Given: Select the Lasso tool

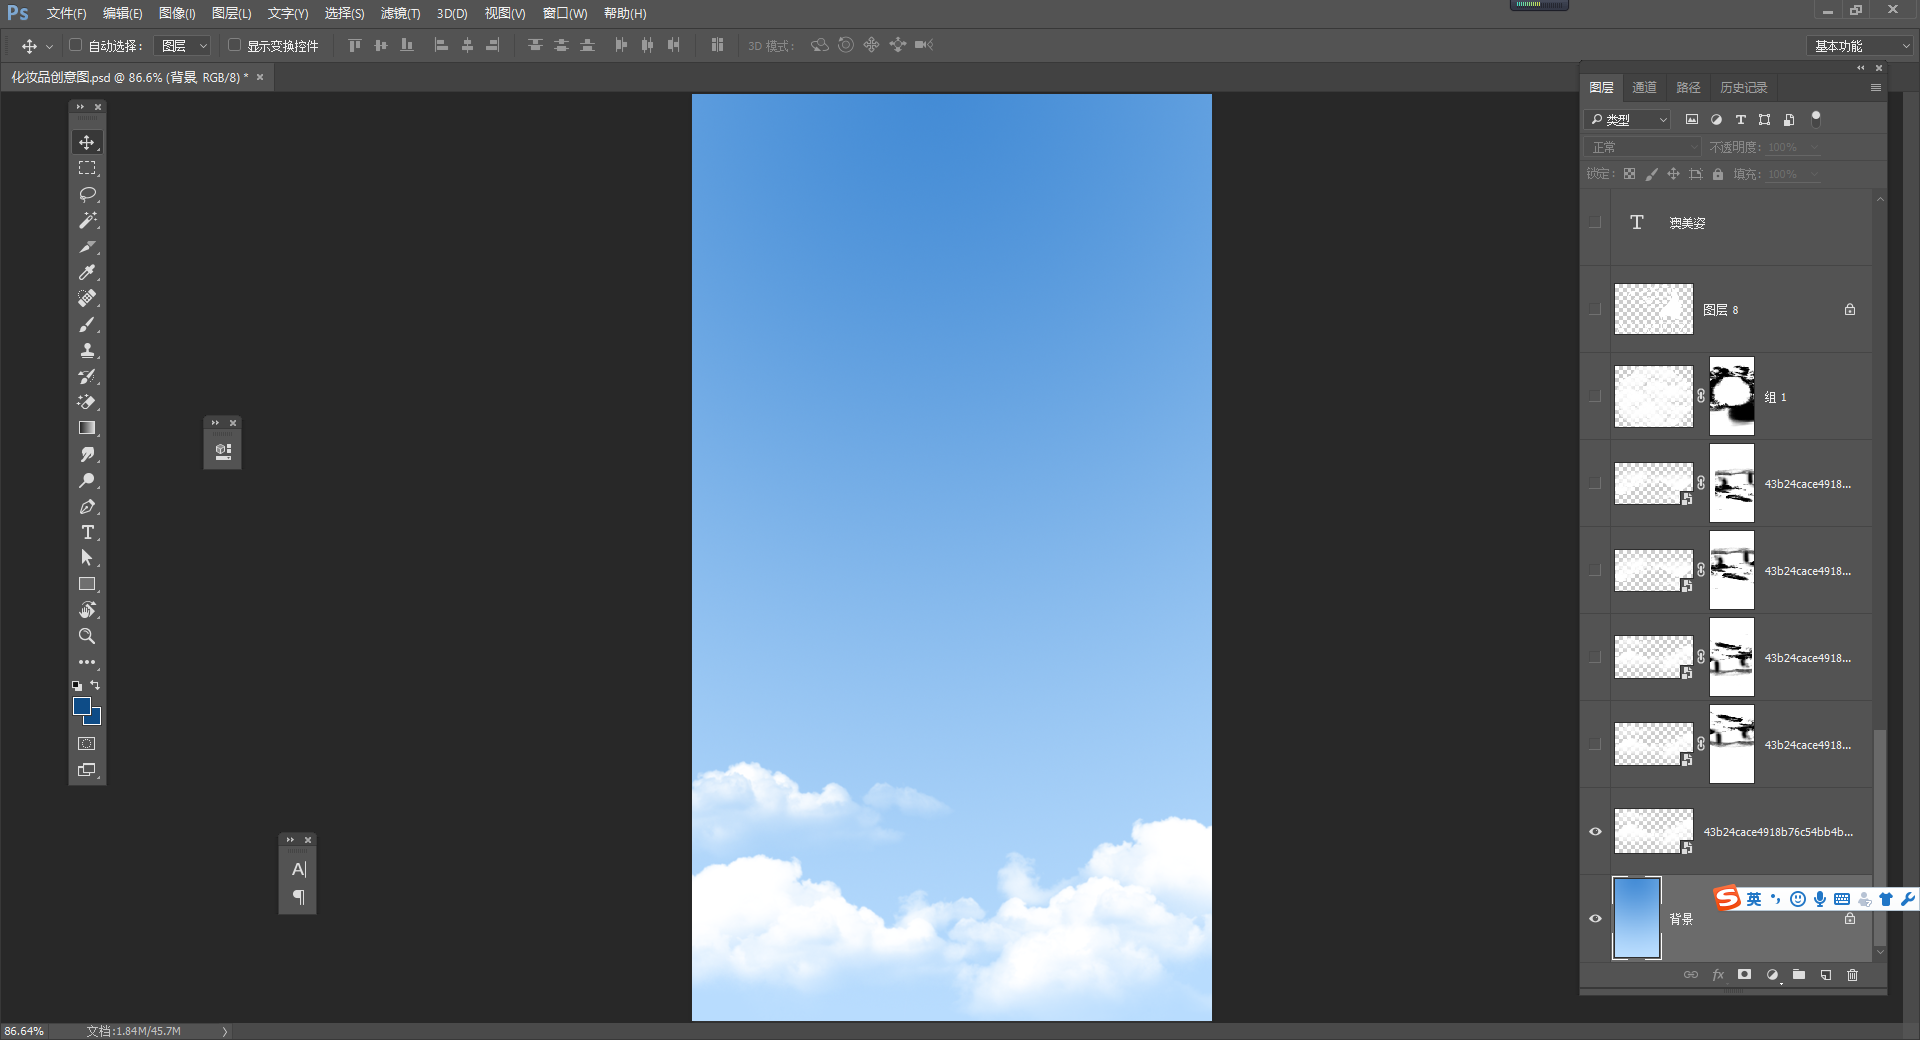Looking at the screenshot, I should click(x=87, y=194).
